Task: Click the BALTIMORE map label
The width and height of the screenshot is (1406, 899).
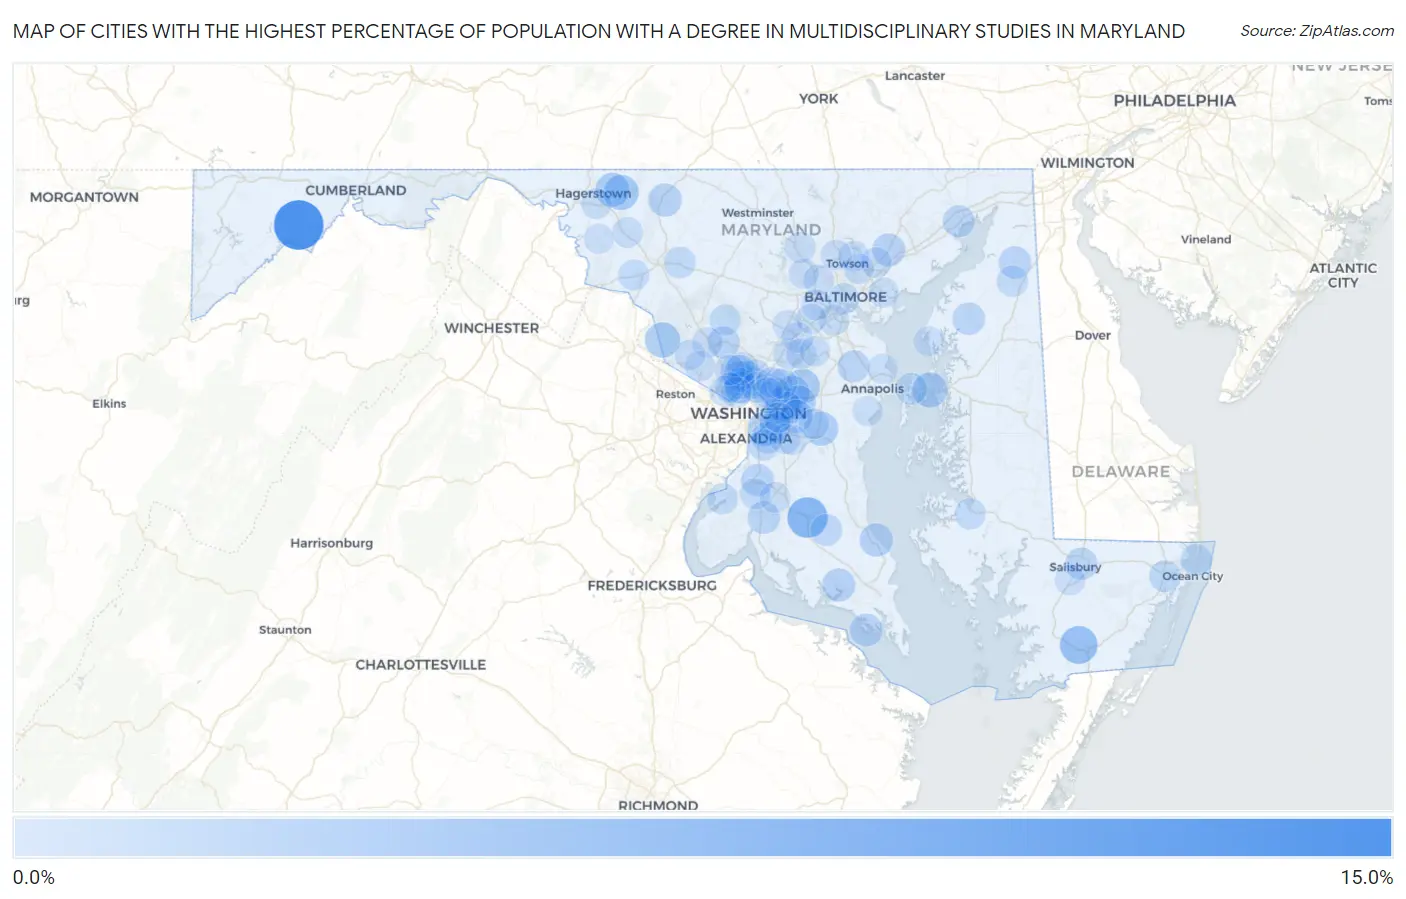Action: coord(845,297)
